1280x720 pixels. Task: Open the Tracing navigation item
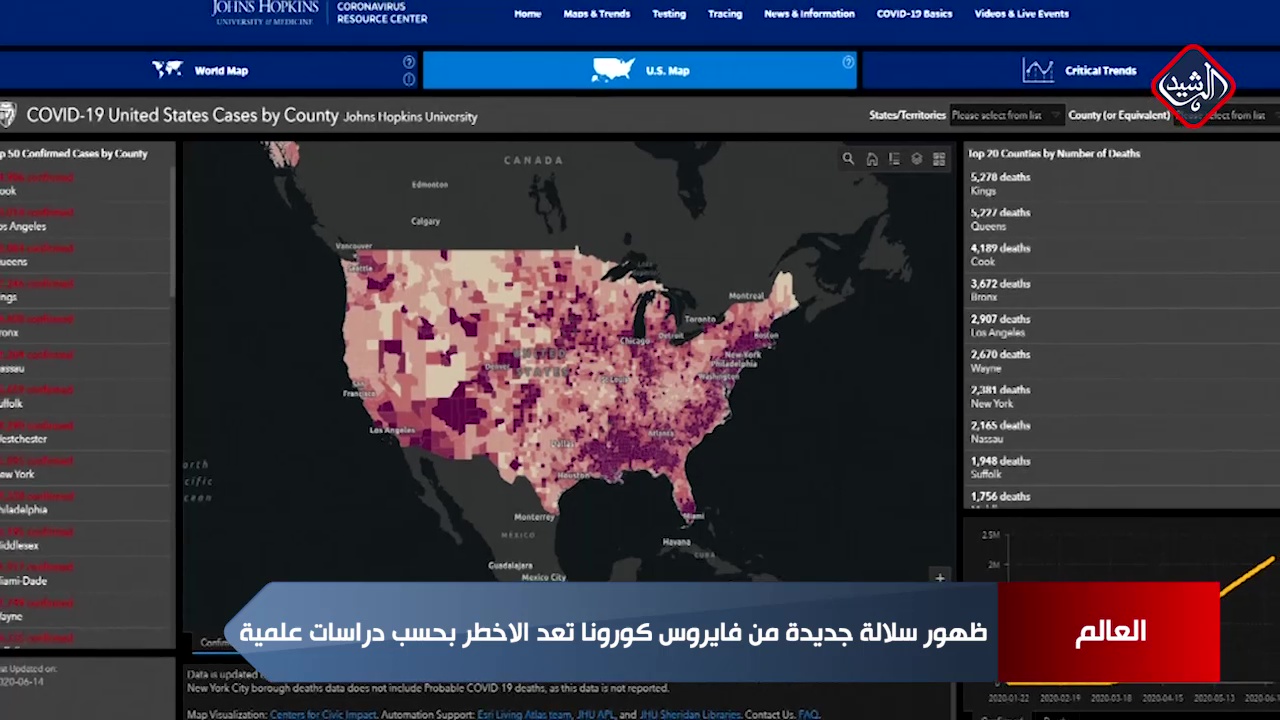coord(725,14)
